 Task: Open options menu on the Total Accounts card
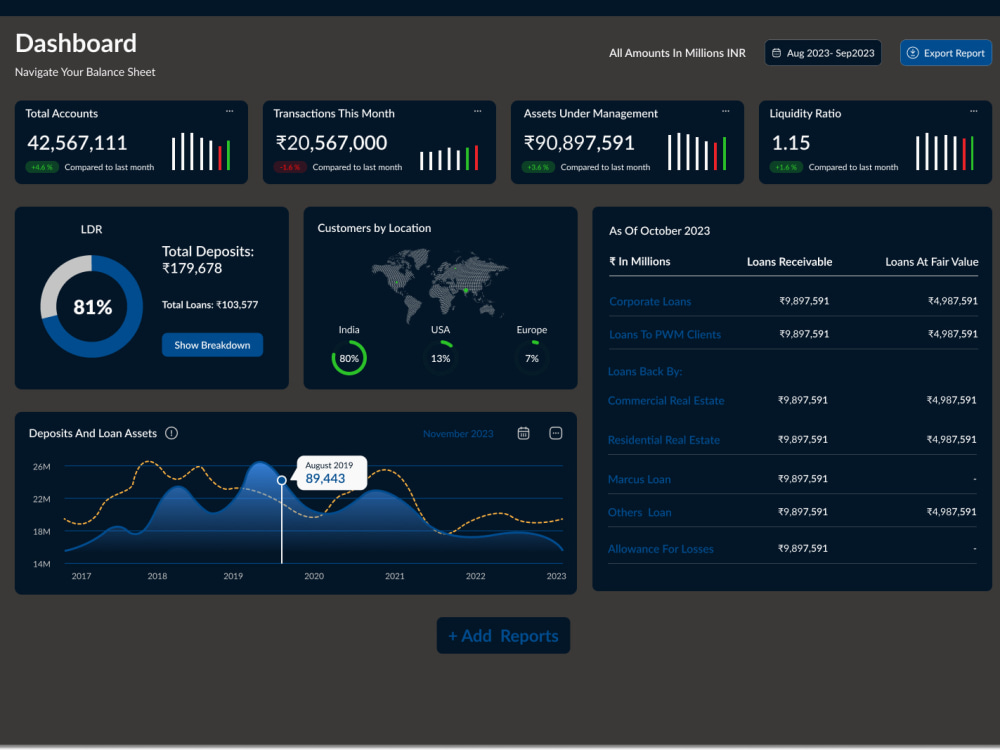(229, 112)
